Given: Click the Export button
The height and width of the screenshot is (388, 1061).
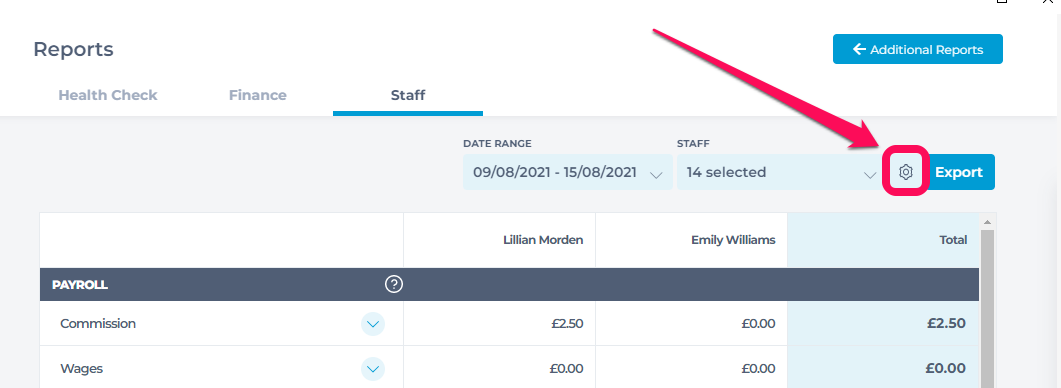Looking at the screenshot, I should click(959, 172).
